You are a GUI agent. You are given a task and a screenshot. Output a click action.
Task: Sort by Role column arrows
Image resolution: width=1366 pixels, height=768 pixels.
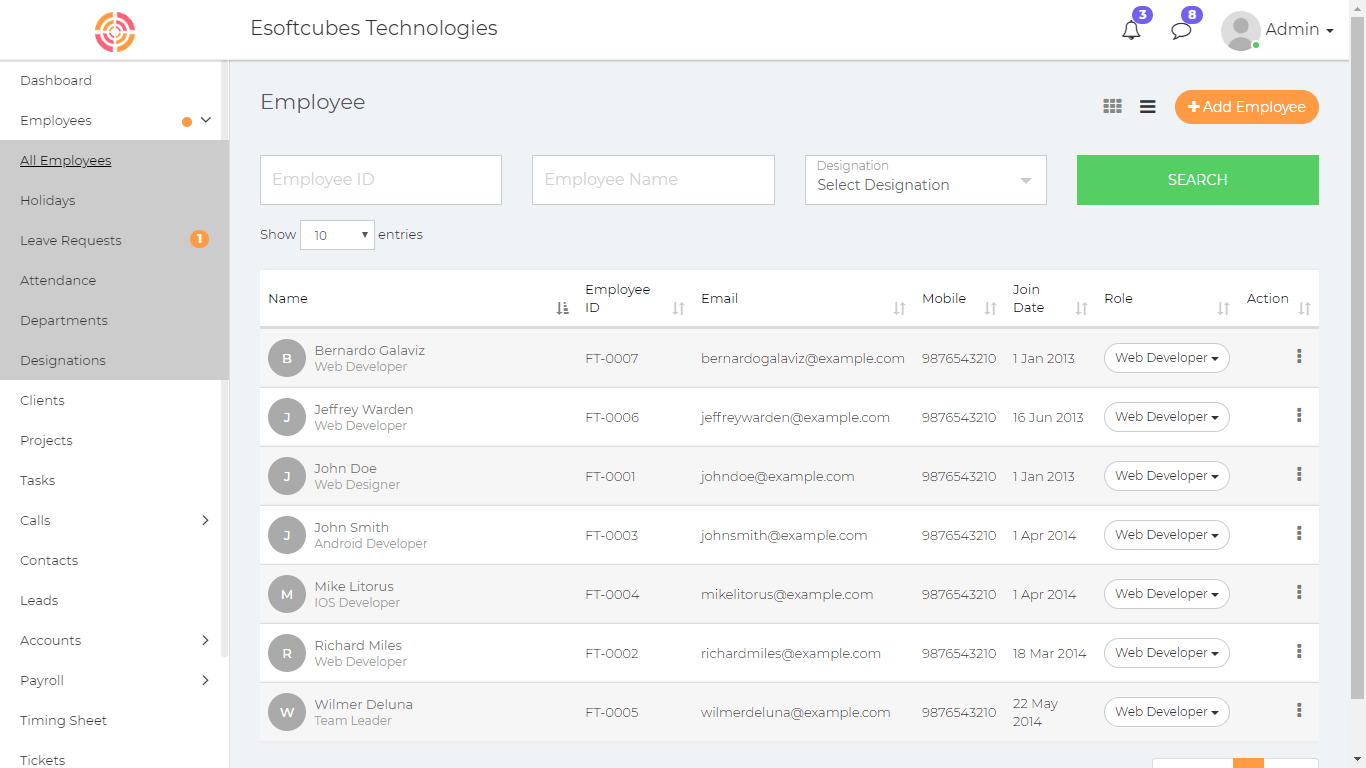1223,308
